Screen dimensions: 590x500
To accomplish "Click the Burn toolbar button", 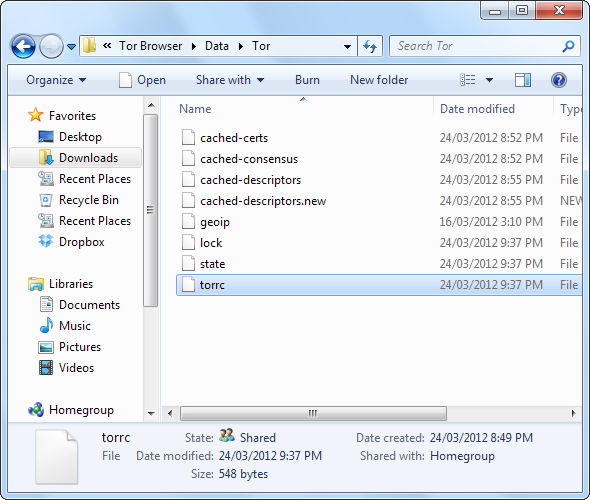I will [307, 80].
